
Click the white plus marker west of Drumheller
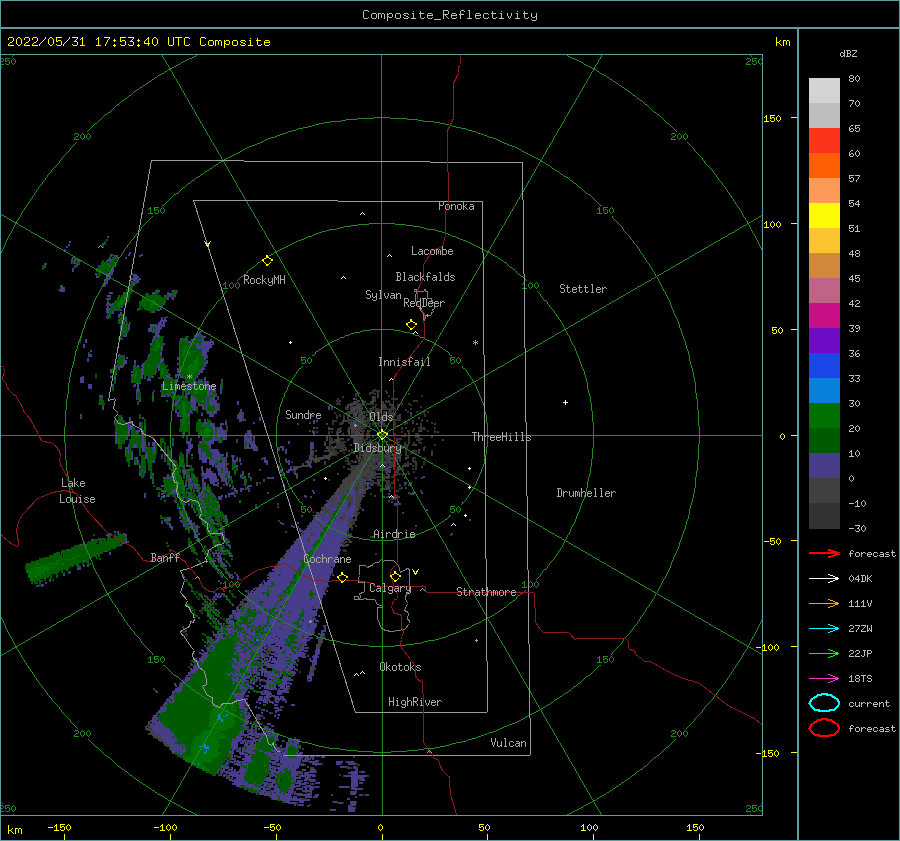(x=565, y=402)
